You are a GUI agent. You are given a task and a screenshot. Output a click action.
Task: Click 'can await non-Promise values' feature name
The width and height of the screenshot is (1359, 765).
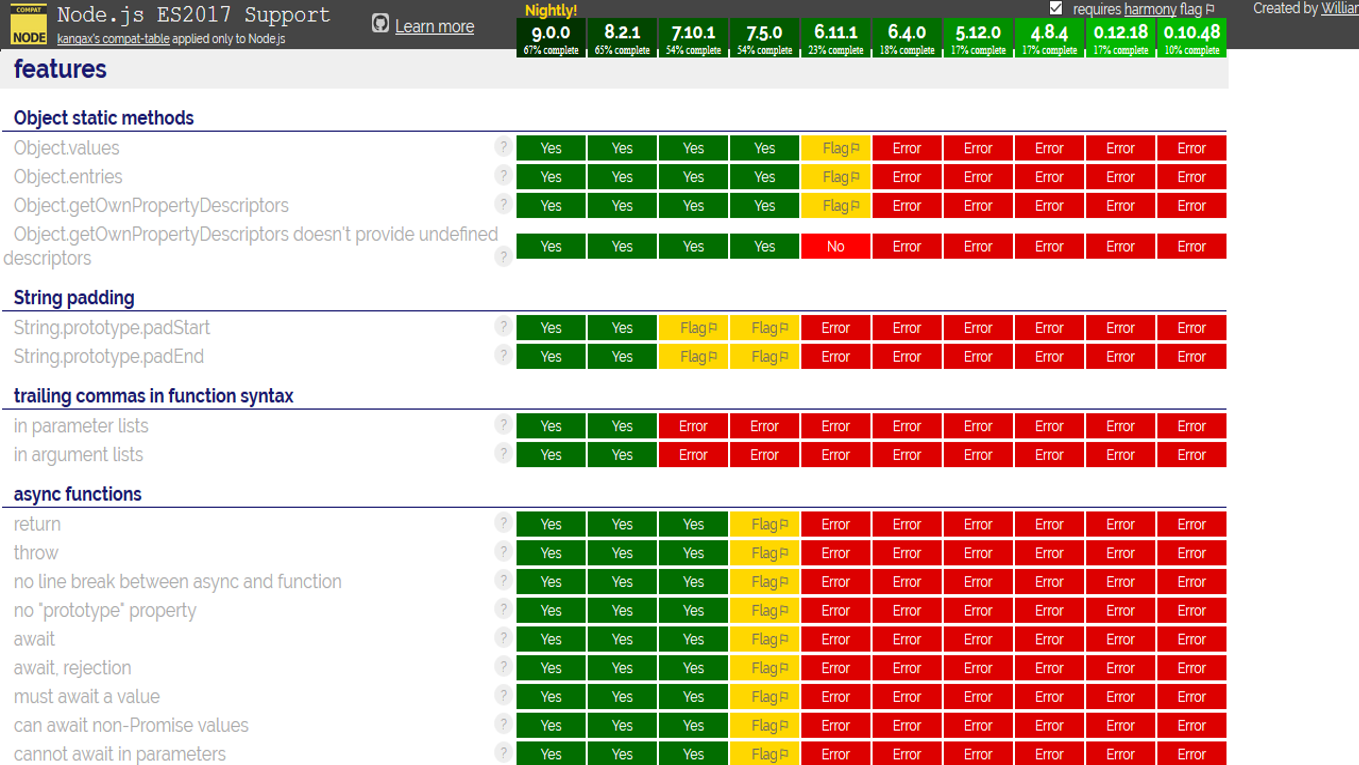131,726
